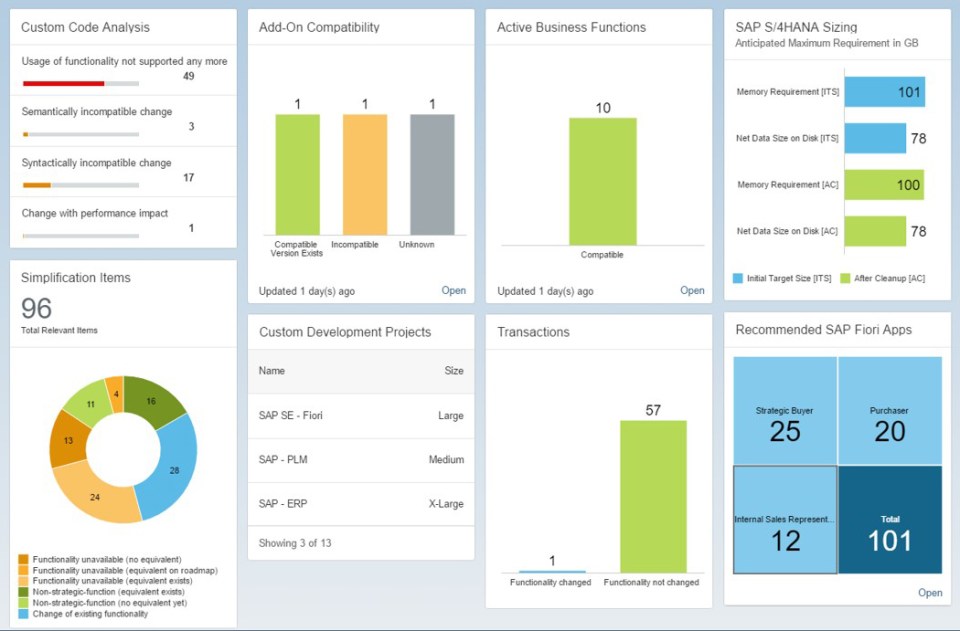The width and height of the screenshot is (960, 631).
Task: Select the Functionality not changed bar
Action: click(652, 496)
